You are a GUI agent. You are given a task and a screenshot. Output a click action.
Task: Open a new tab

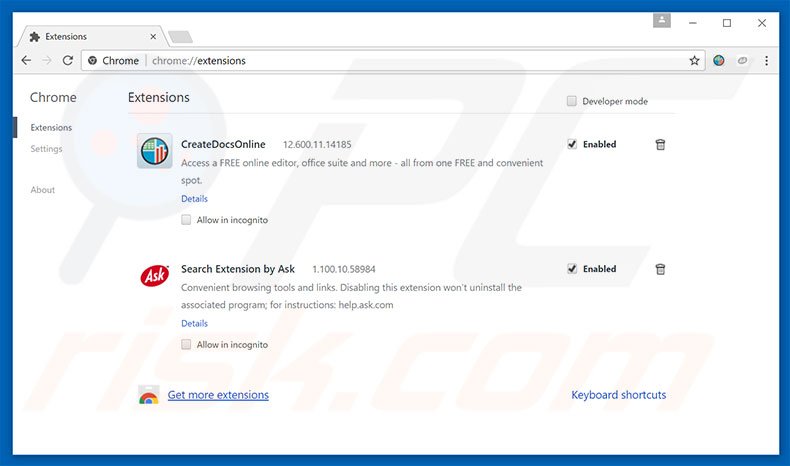(x=180, y=37)
